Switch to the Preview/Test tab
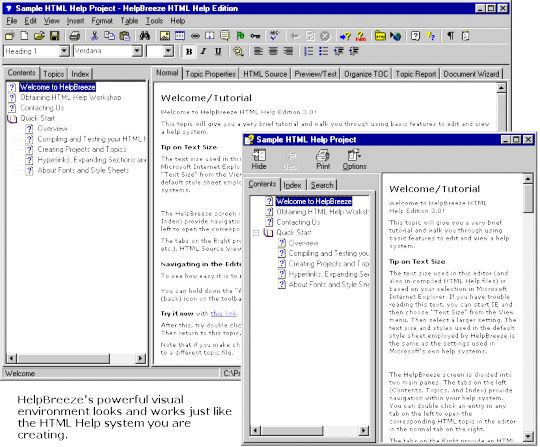This screenshot has width=540, height=447. 315,74
